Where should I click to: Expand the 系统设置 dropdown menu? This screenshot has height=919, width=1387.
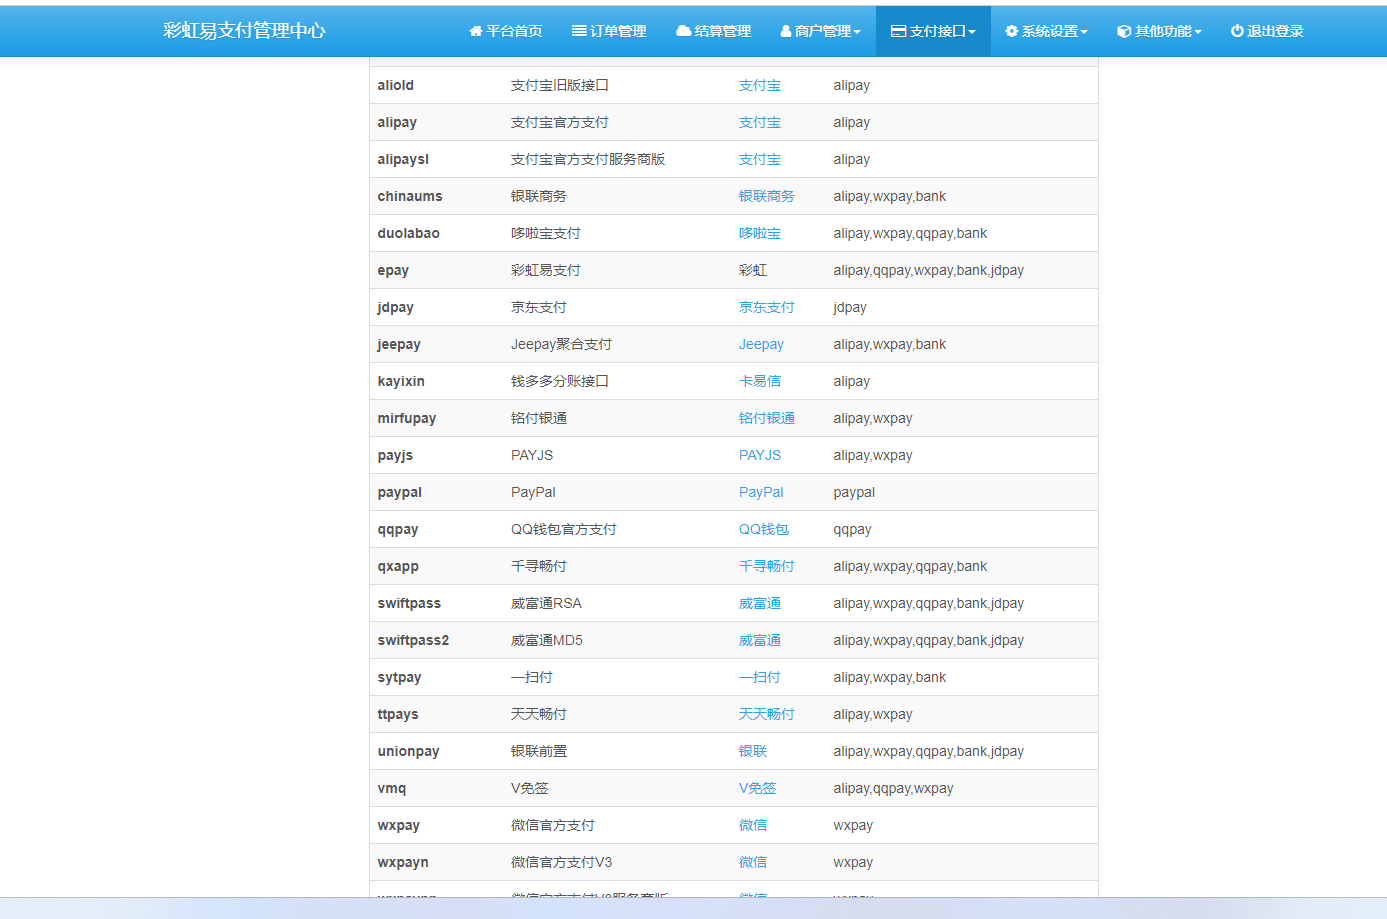tap(1046, 31)
